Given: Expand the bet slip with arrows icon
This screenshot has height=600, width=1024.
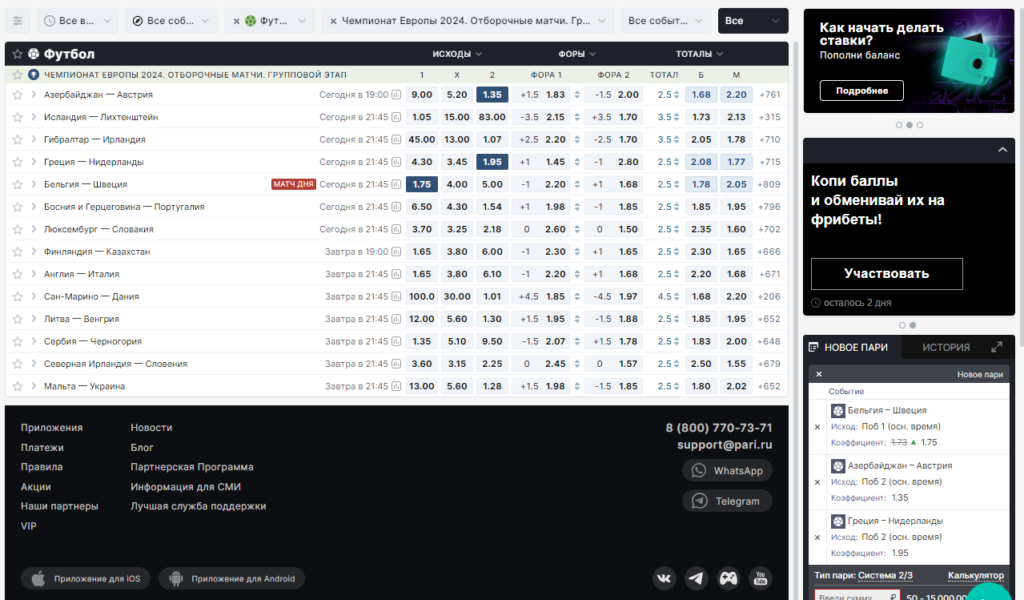Looking at the screenshot, I should tap(997, 347).
